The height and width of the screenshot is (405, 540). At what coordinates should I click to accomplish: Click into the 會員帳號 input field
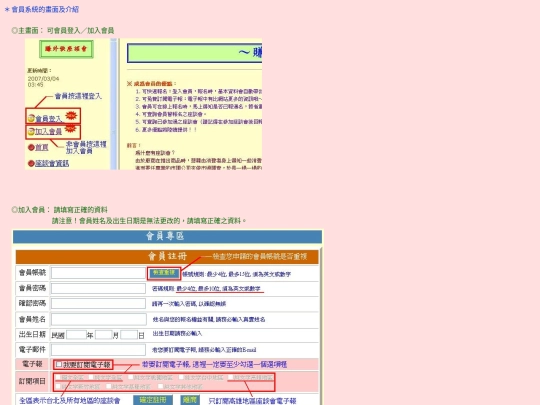(98, 273)
